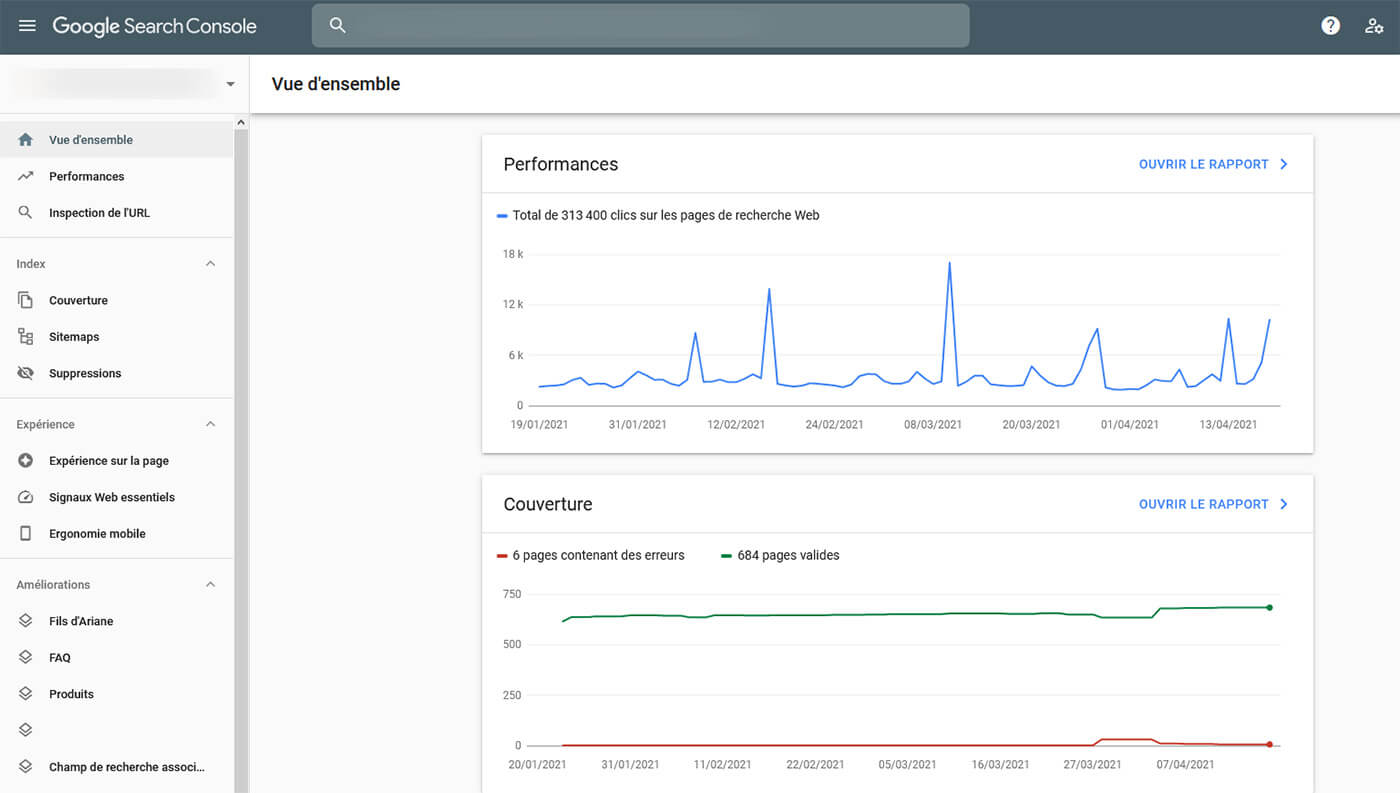
Task: Click the layers icon beside Fils d'Ariane
Action: coord(26,621)
